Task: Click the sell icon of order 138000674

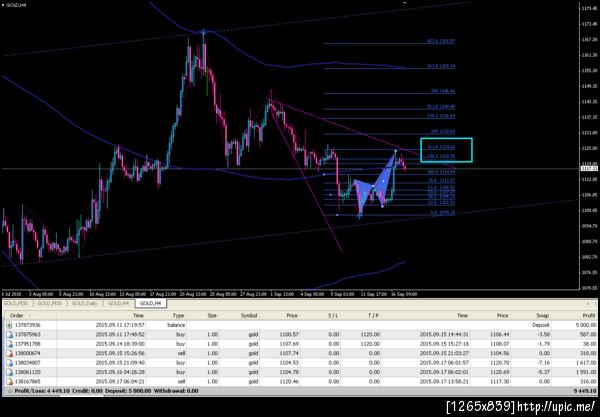Action: (9, 353)
